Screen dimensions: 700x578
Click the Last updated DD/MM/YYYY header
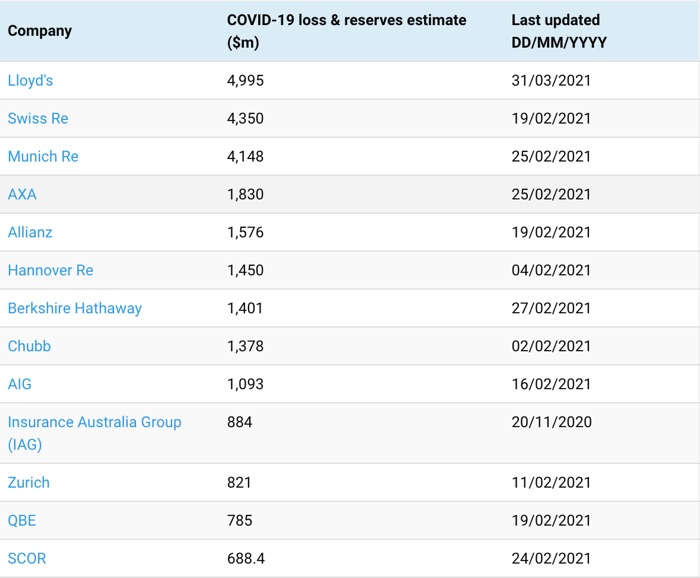point(559,31)
